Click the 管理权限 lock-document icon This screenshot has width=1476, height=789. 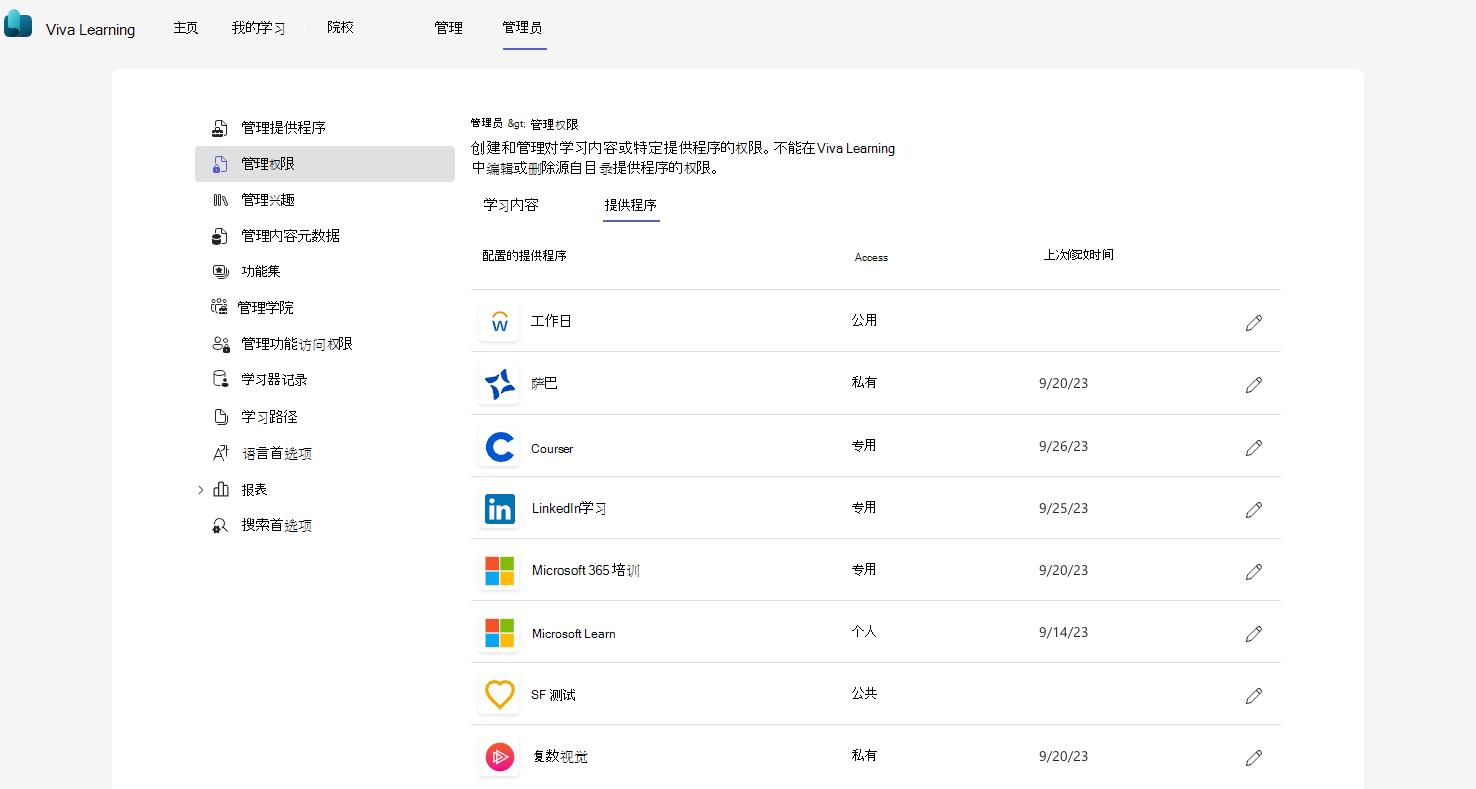click(220, 164)
